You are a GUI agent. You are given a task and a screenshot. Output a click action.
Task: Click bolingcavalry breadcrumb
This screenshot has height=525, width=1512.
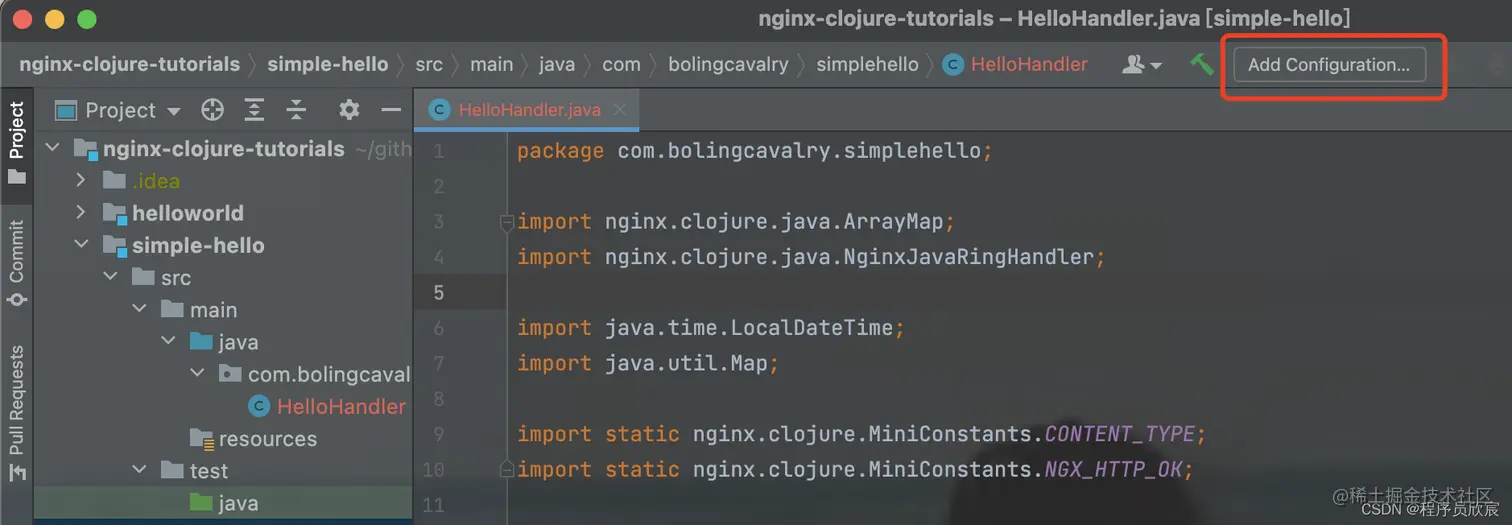[x=728, y=64]
